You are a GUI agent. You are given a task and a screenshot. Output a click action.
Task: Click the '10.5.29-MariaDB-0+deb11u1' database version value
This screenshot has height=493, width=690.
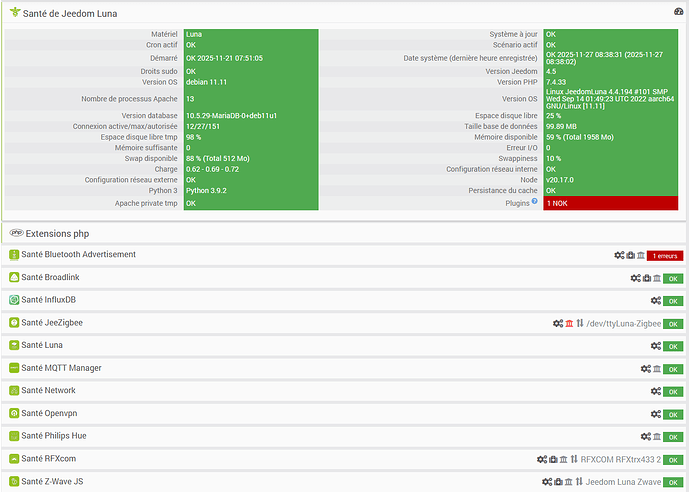coord(231,116)
